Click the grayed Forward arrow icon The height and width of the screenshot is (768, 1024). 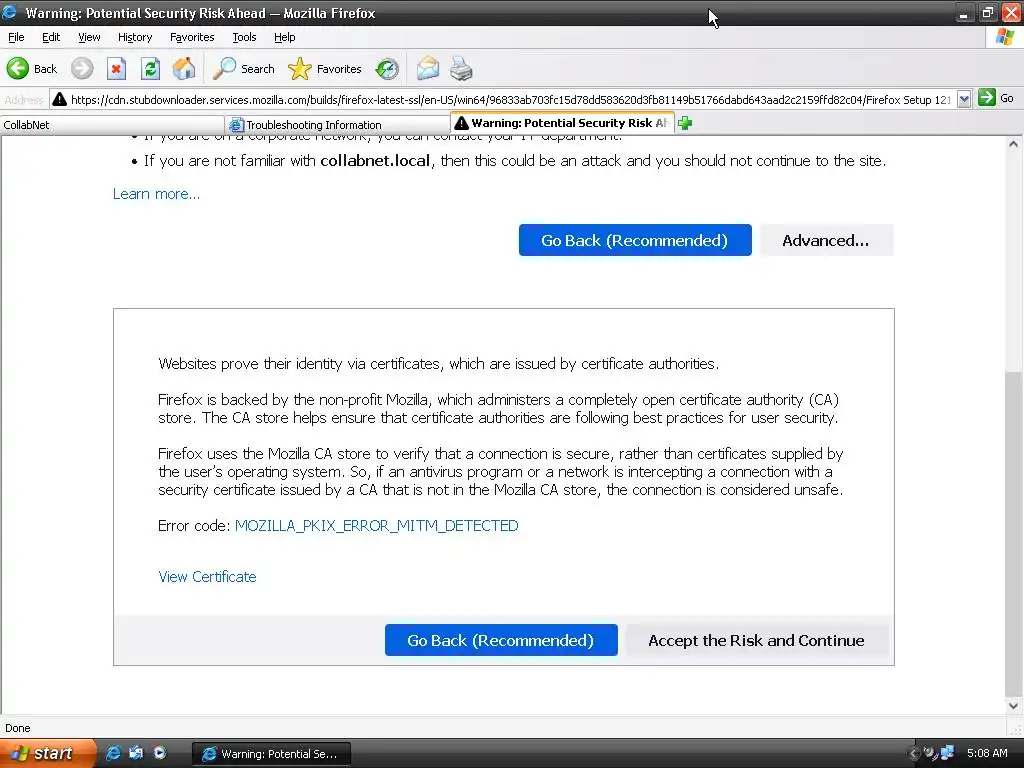[x=82, y=69]
